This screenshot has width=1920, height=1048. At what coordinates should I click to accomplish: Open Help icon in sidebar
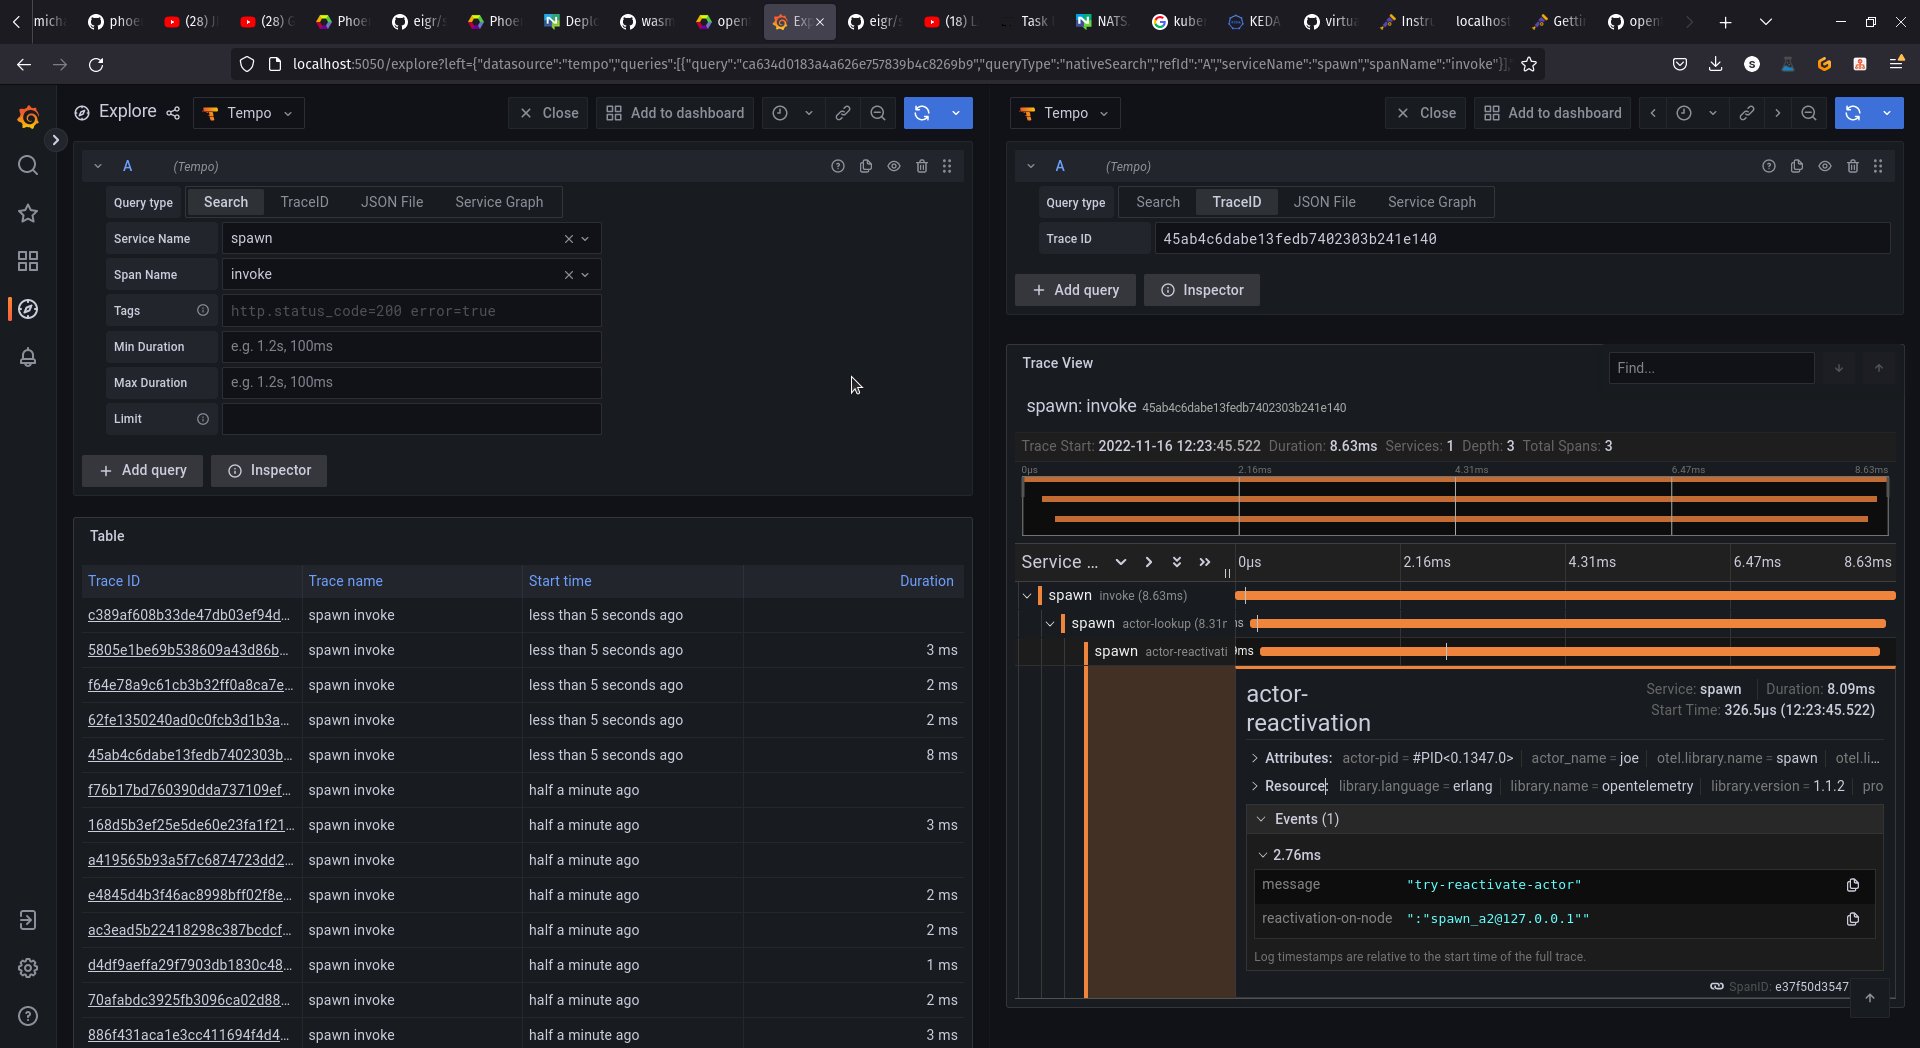pyautogui.click(x=28, y=1016)
